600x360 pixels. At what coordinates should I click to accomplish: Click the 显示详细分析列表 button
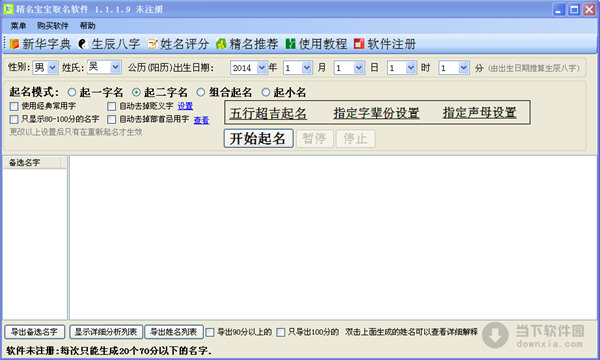click(106, 332)
